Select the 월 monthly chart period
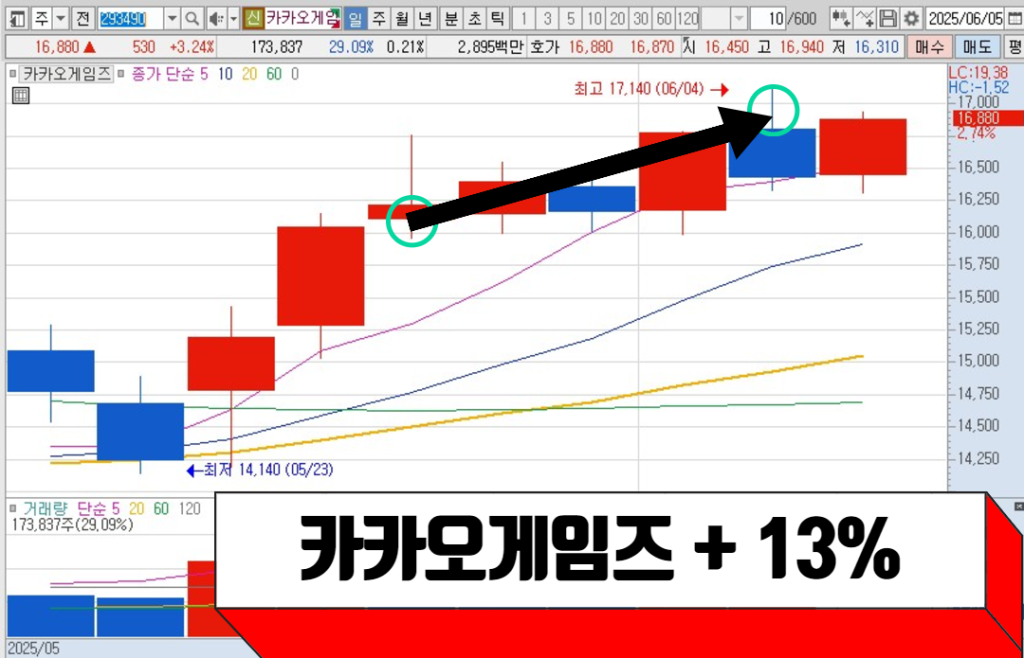The image size is (1024, 658). (x=402, y=19)
